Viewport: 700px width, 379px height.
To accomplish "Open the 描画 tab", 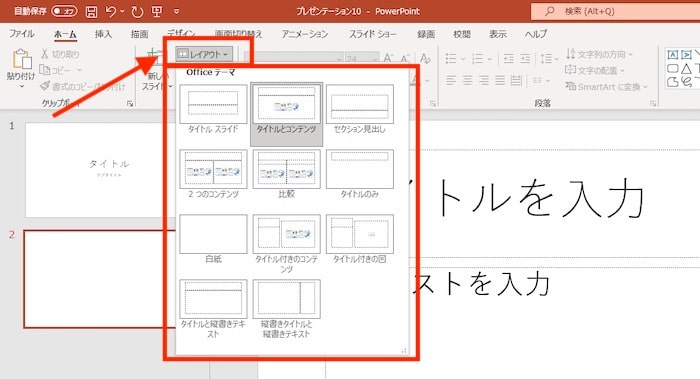I will coord(139,34).
